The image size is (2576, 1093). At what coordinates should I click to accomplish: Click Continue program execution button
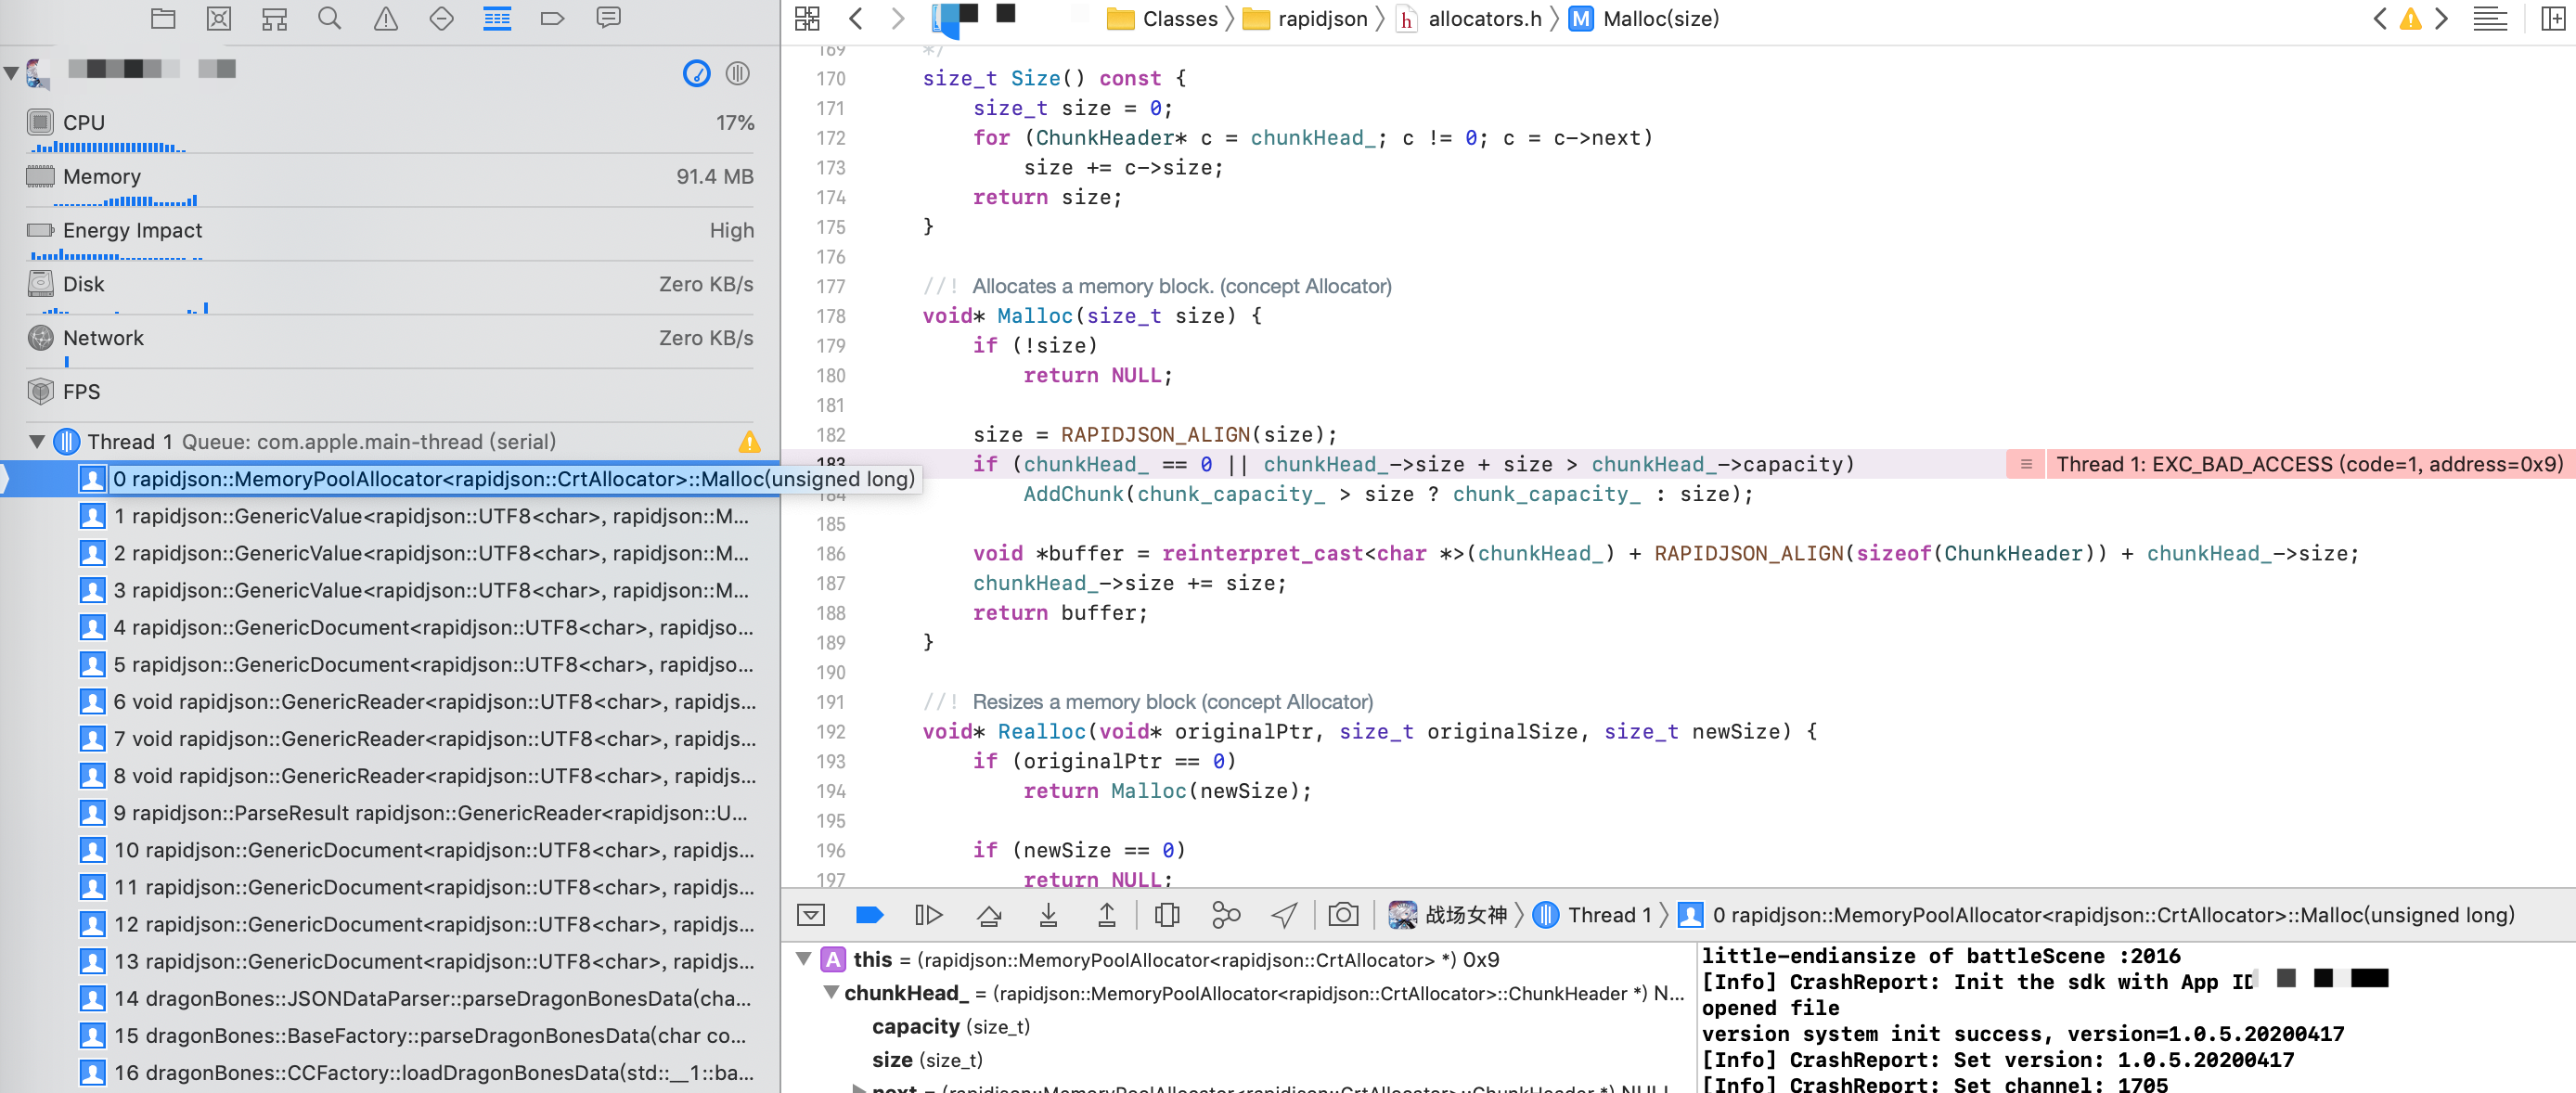pyautogui.click(x=928, y=915)
